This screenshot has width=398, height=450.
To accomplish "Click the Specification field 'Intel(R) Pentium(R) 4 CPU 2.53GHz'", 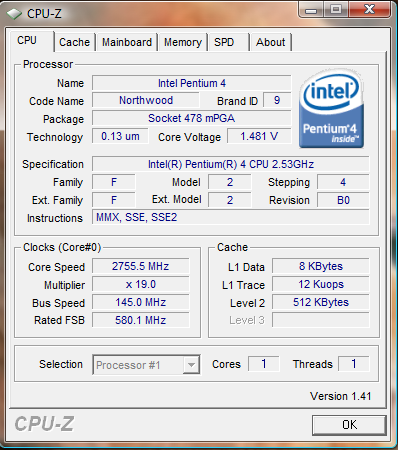I will point(231,164).
